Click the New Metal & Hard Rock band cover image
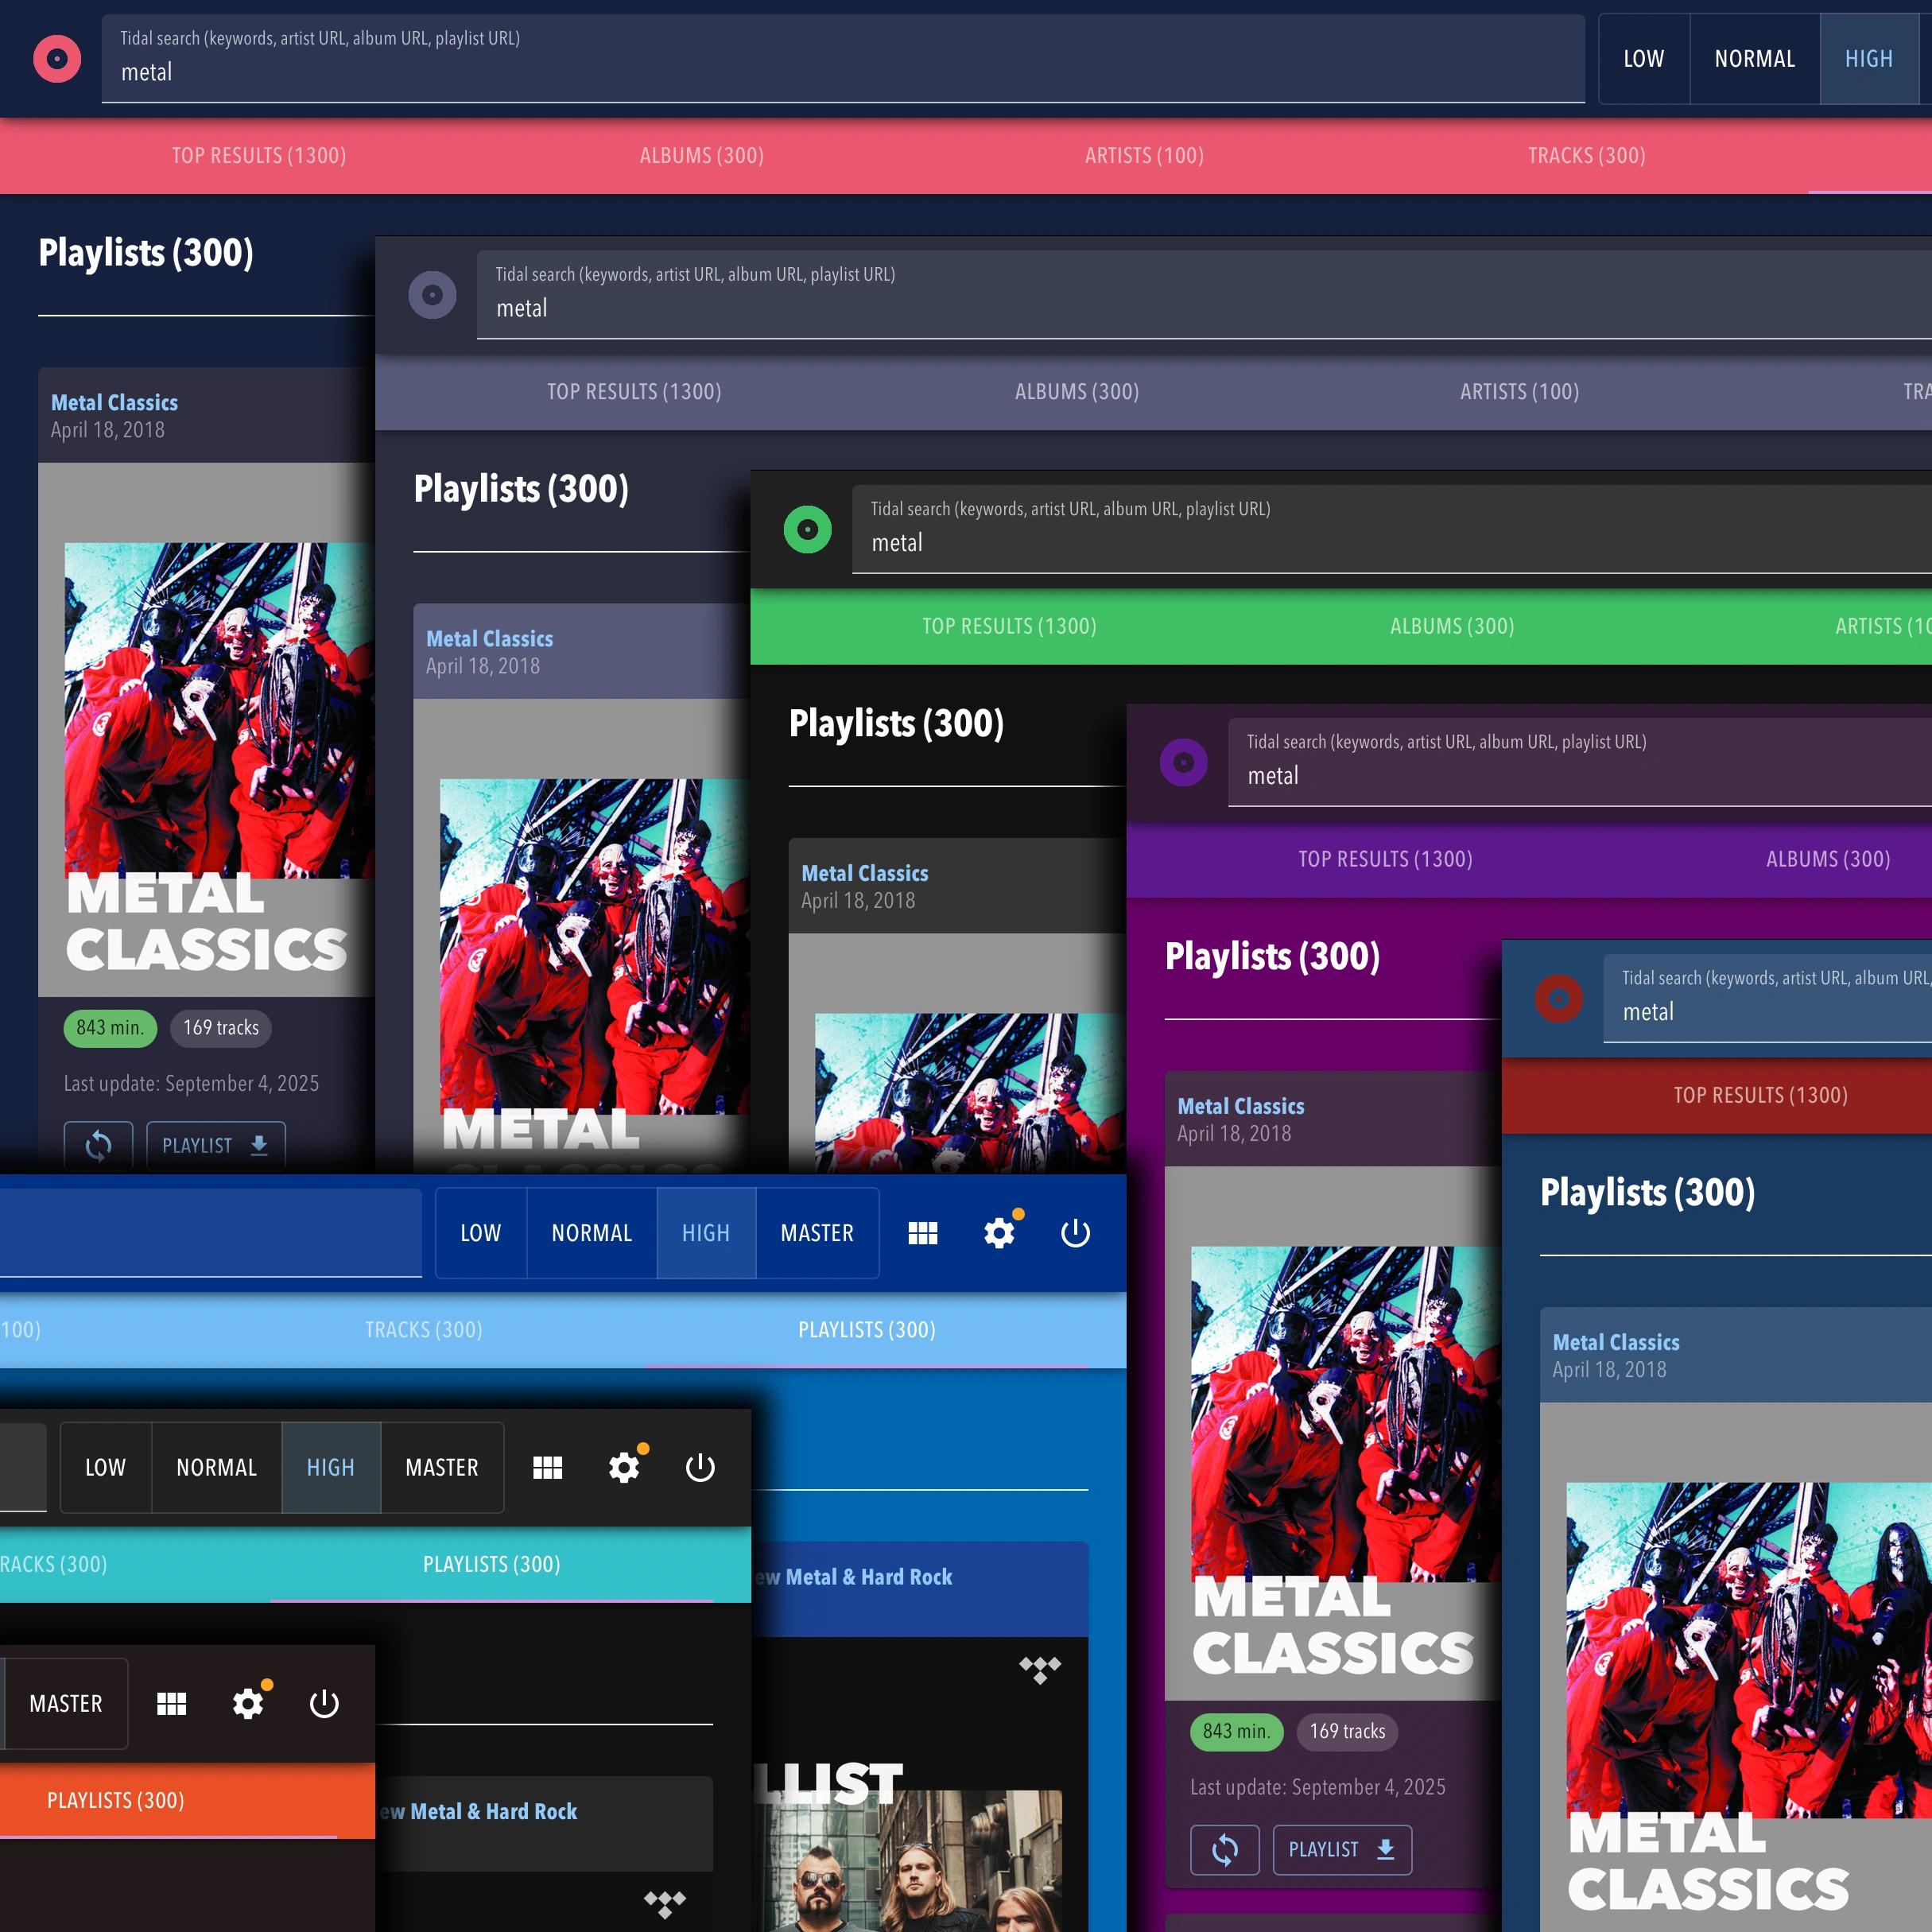The width and height of the screenshot is (1932, 1932). point(910,1860)
